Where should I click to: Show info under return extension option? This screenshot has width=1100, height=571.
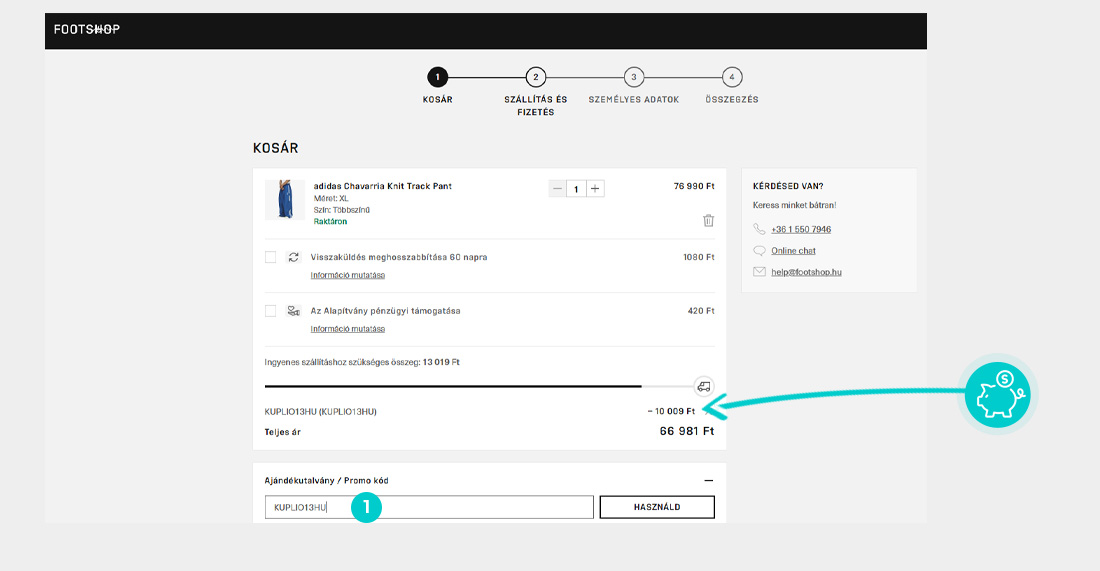point(347,275)
